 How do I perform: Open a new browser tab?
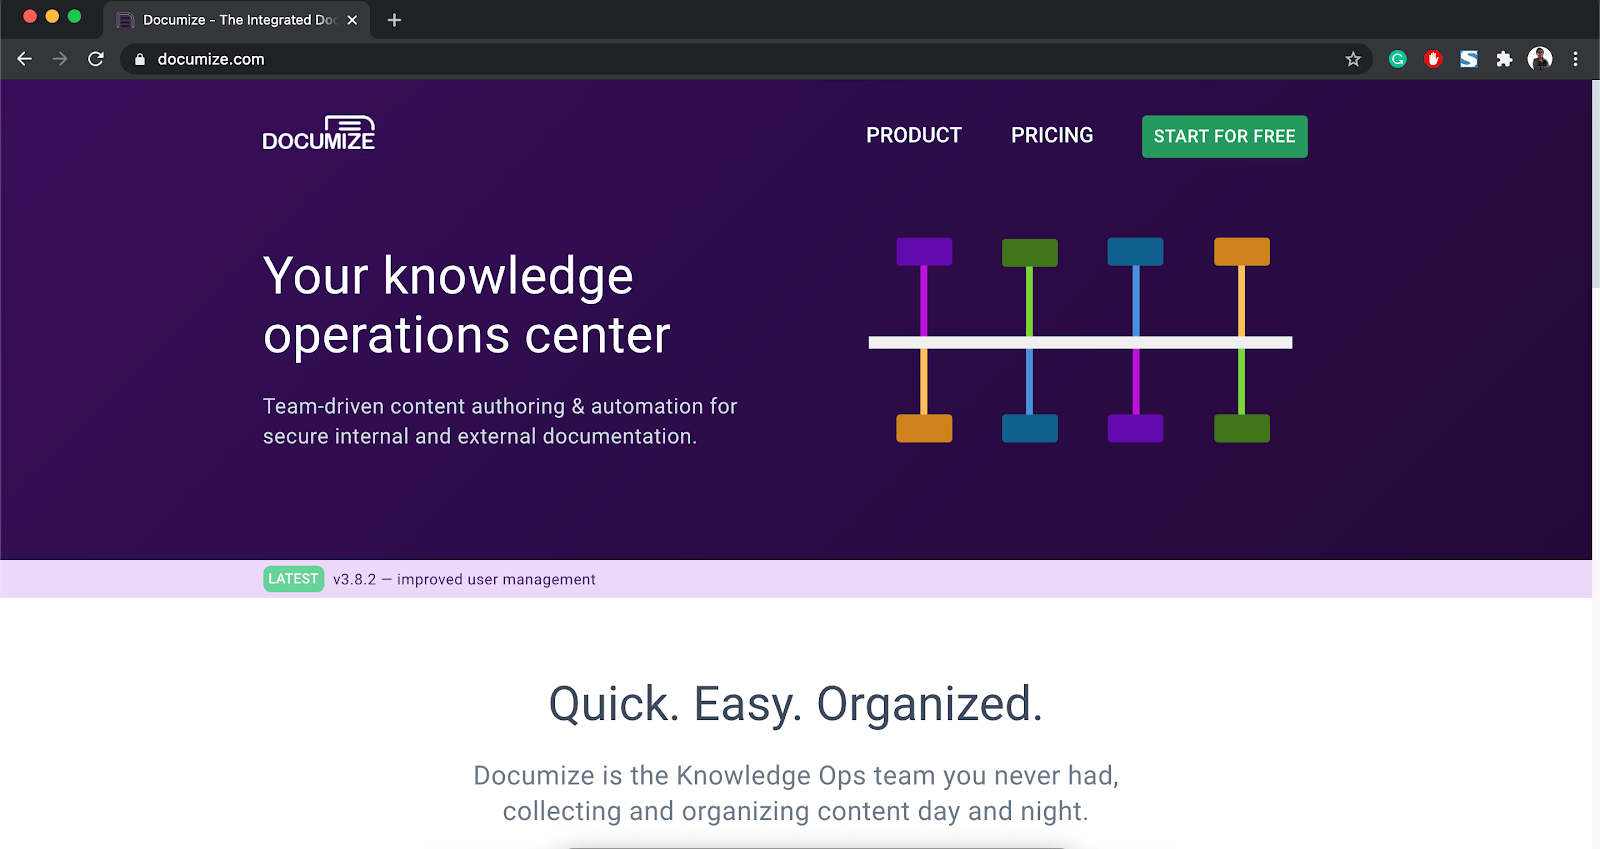click(x=394, y=20)
